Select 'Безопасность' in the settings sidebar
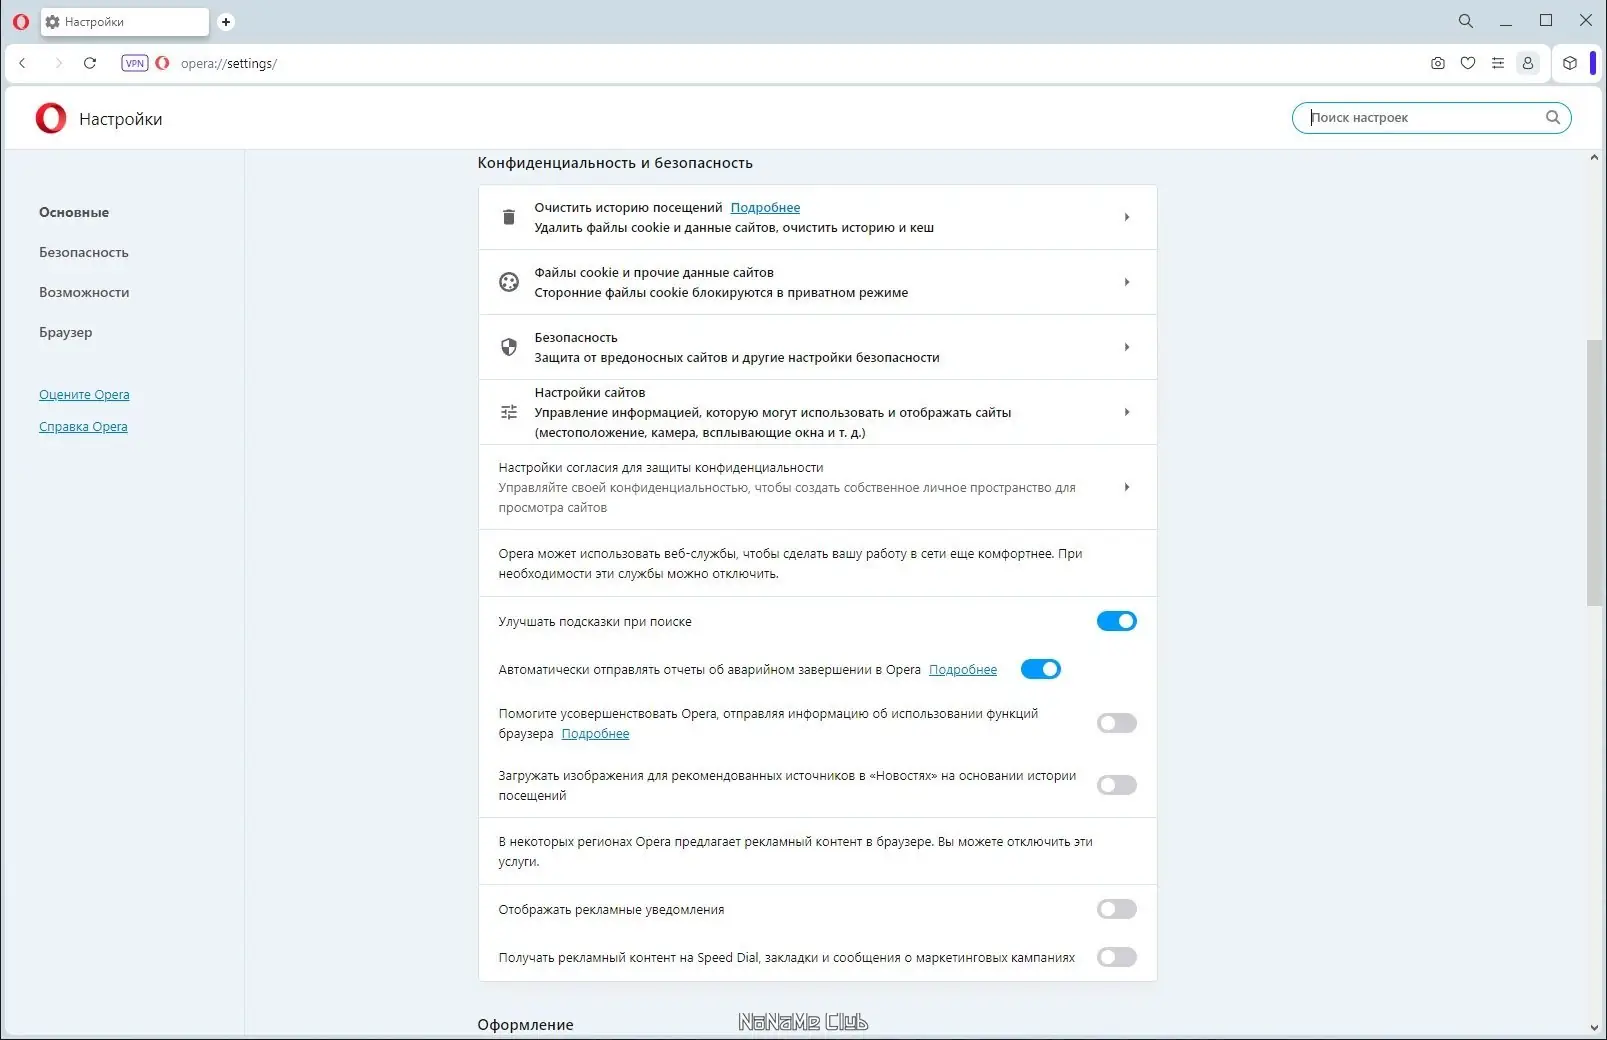Viewport: 1607px width, 1040px height. (84, 252)
